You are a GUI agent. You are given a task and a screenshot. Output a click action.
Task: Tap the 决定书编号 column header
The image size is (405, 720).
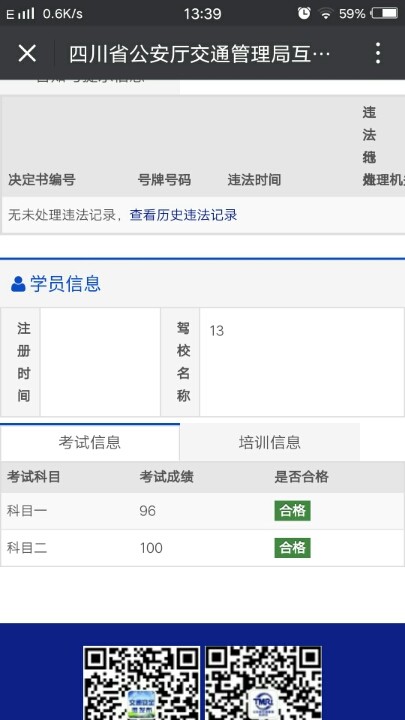pos(42,180)
